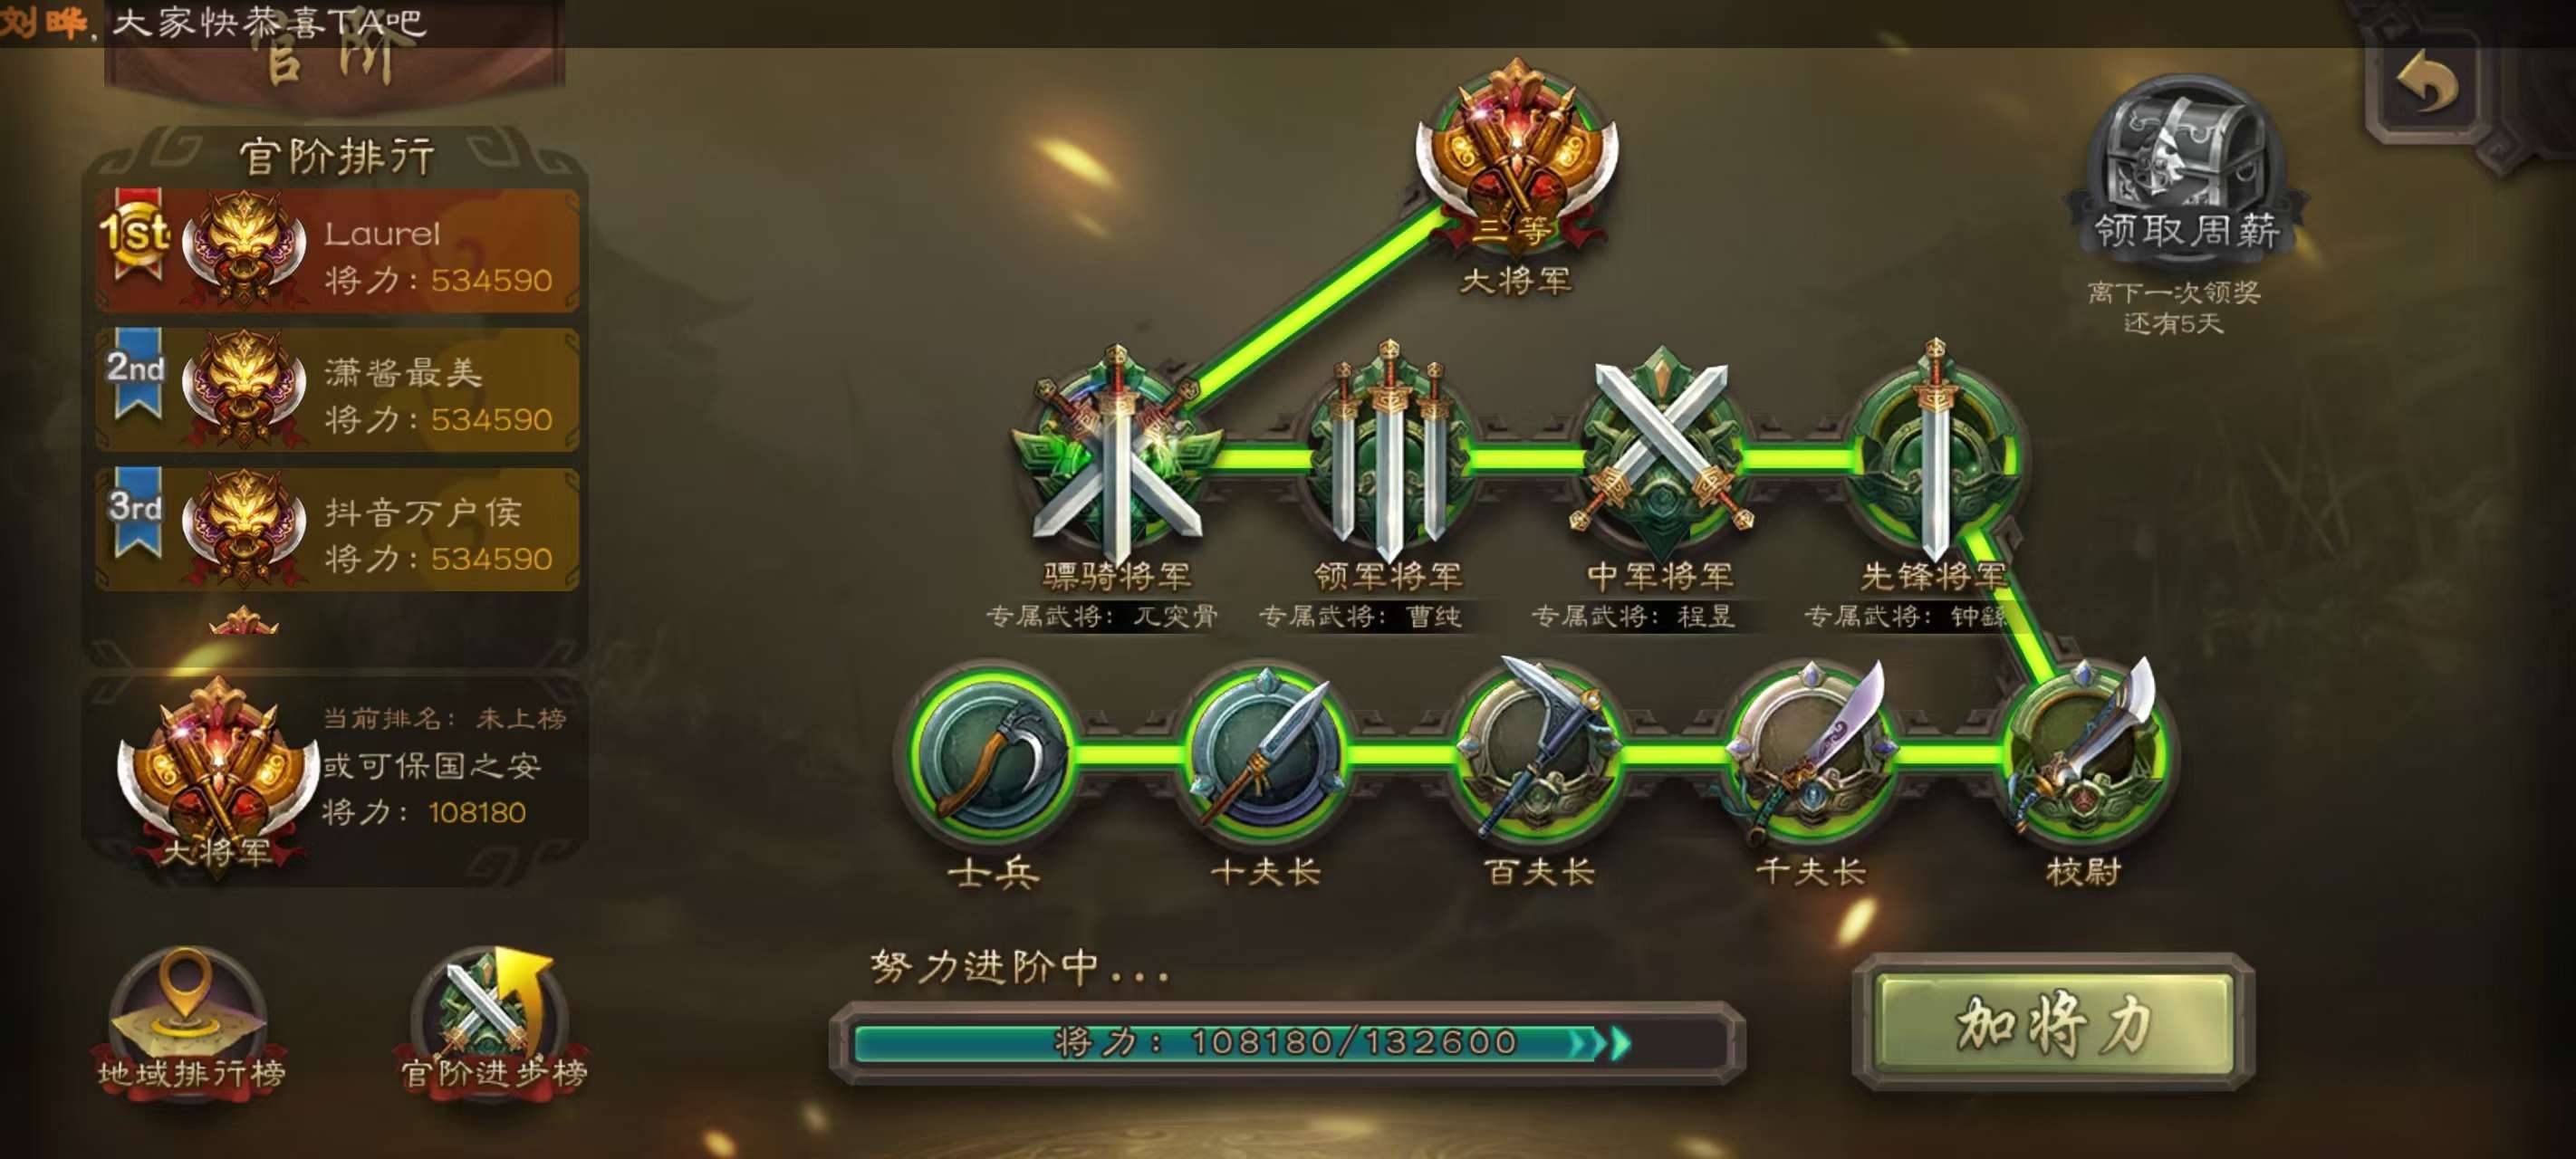Select the 校尉 halberd badge

pos(2084,754)
